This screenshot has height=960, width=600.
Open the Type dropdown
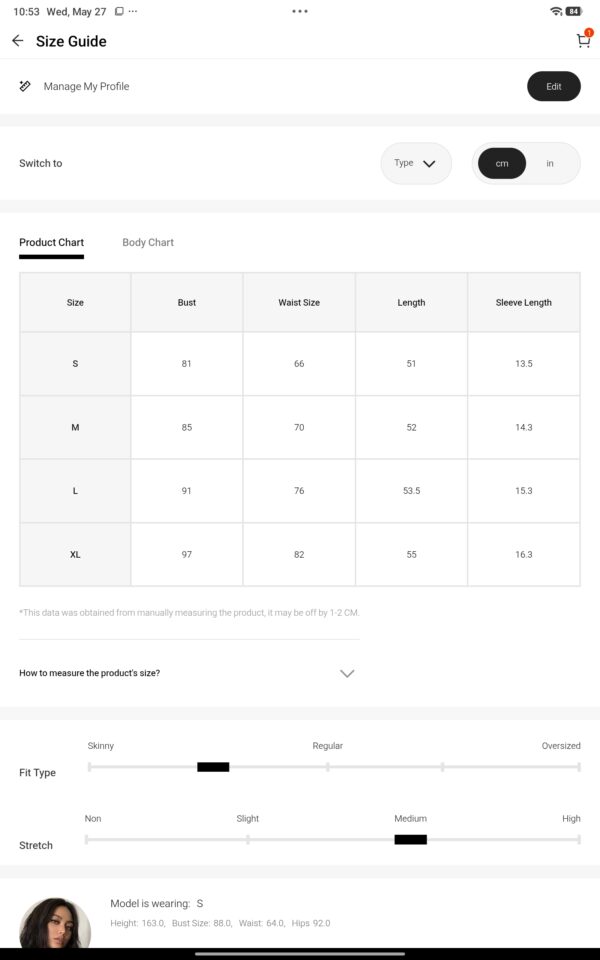(x=416, y=163)
